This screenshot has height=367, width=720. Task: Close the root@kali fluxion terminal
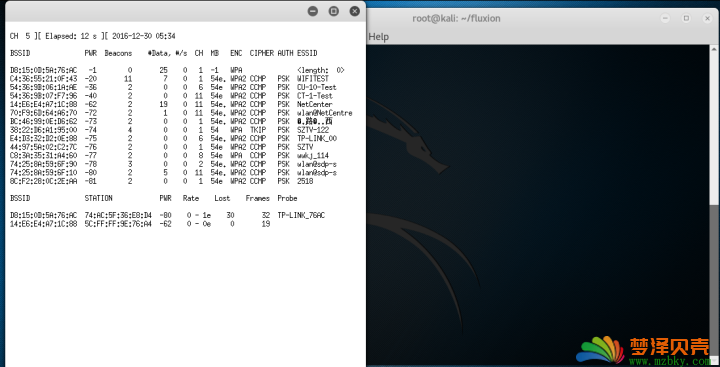click(x=707, y=18)
